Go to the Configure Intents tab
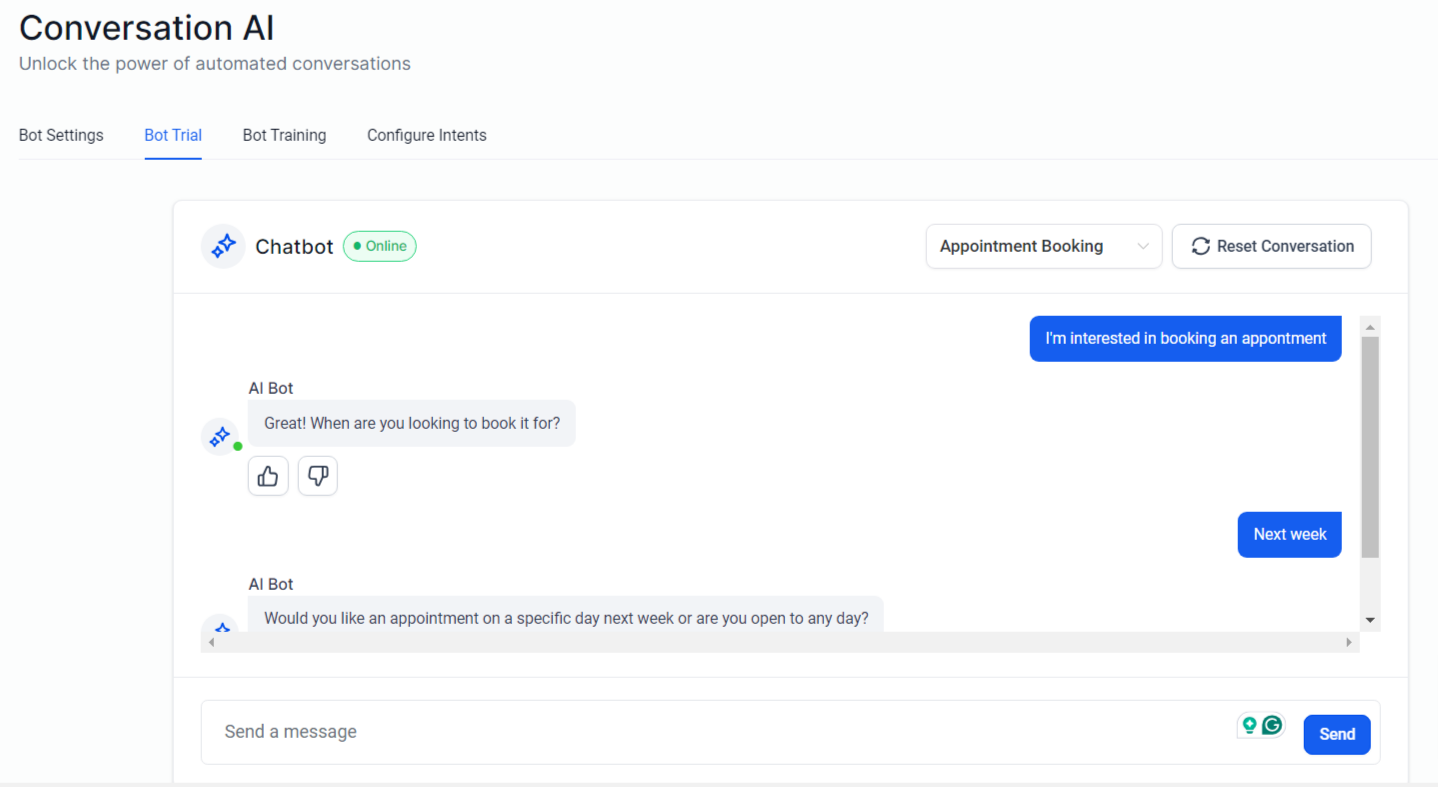 [427, 135]
